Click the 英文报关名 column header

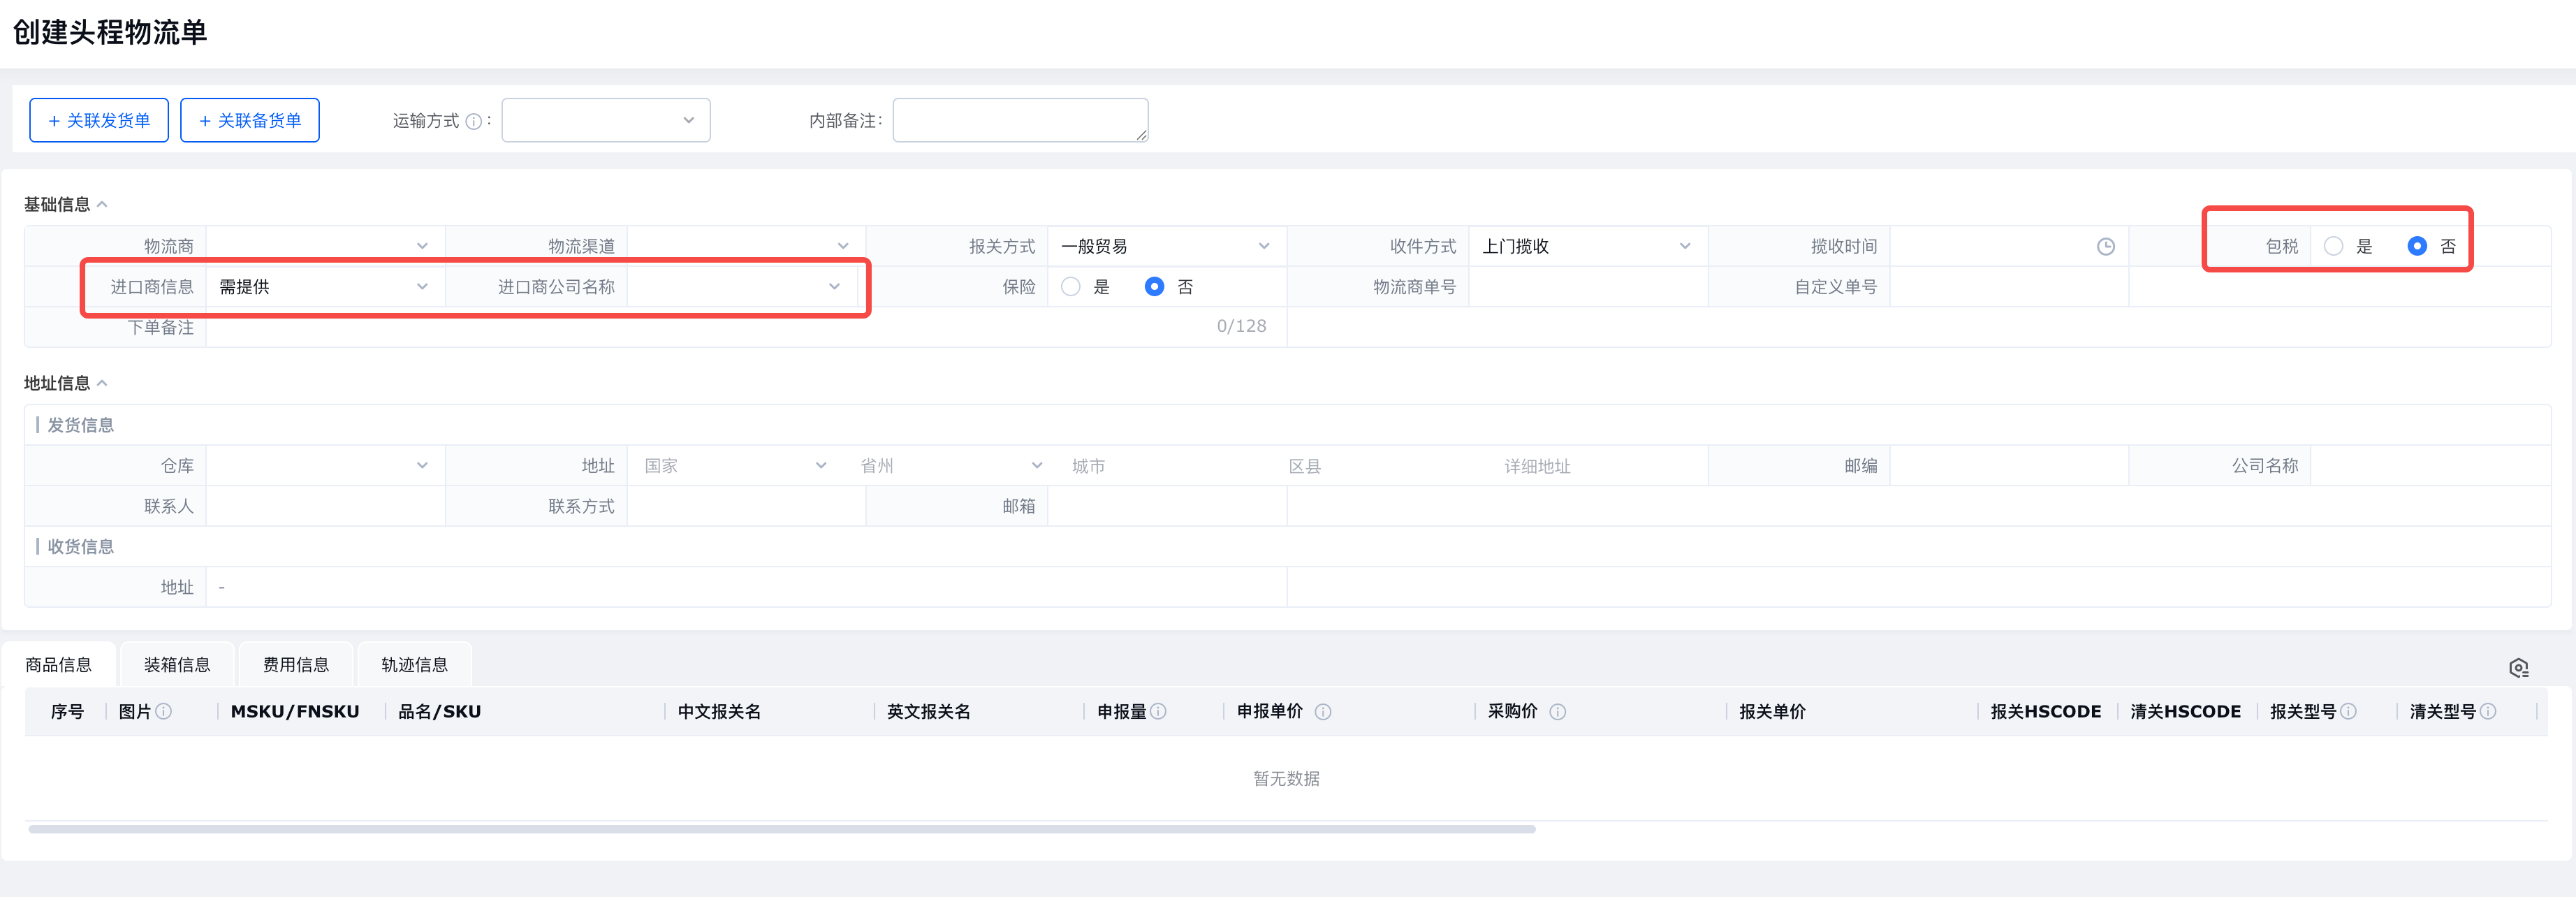click(x=928, y=711)
